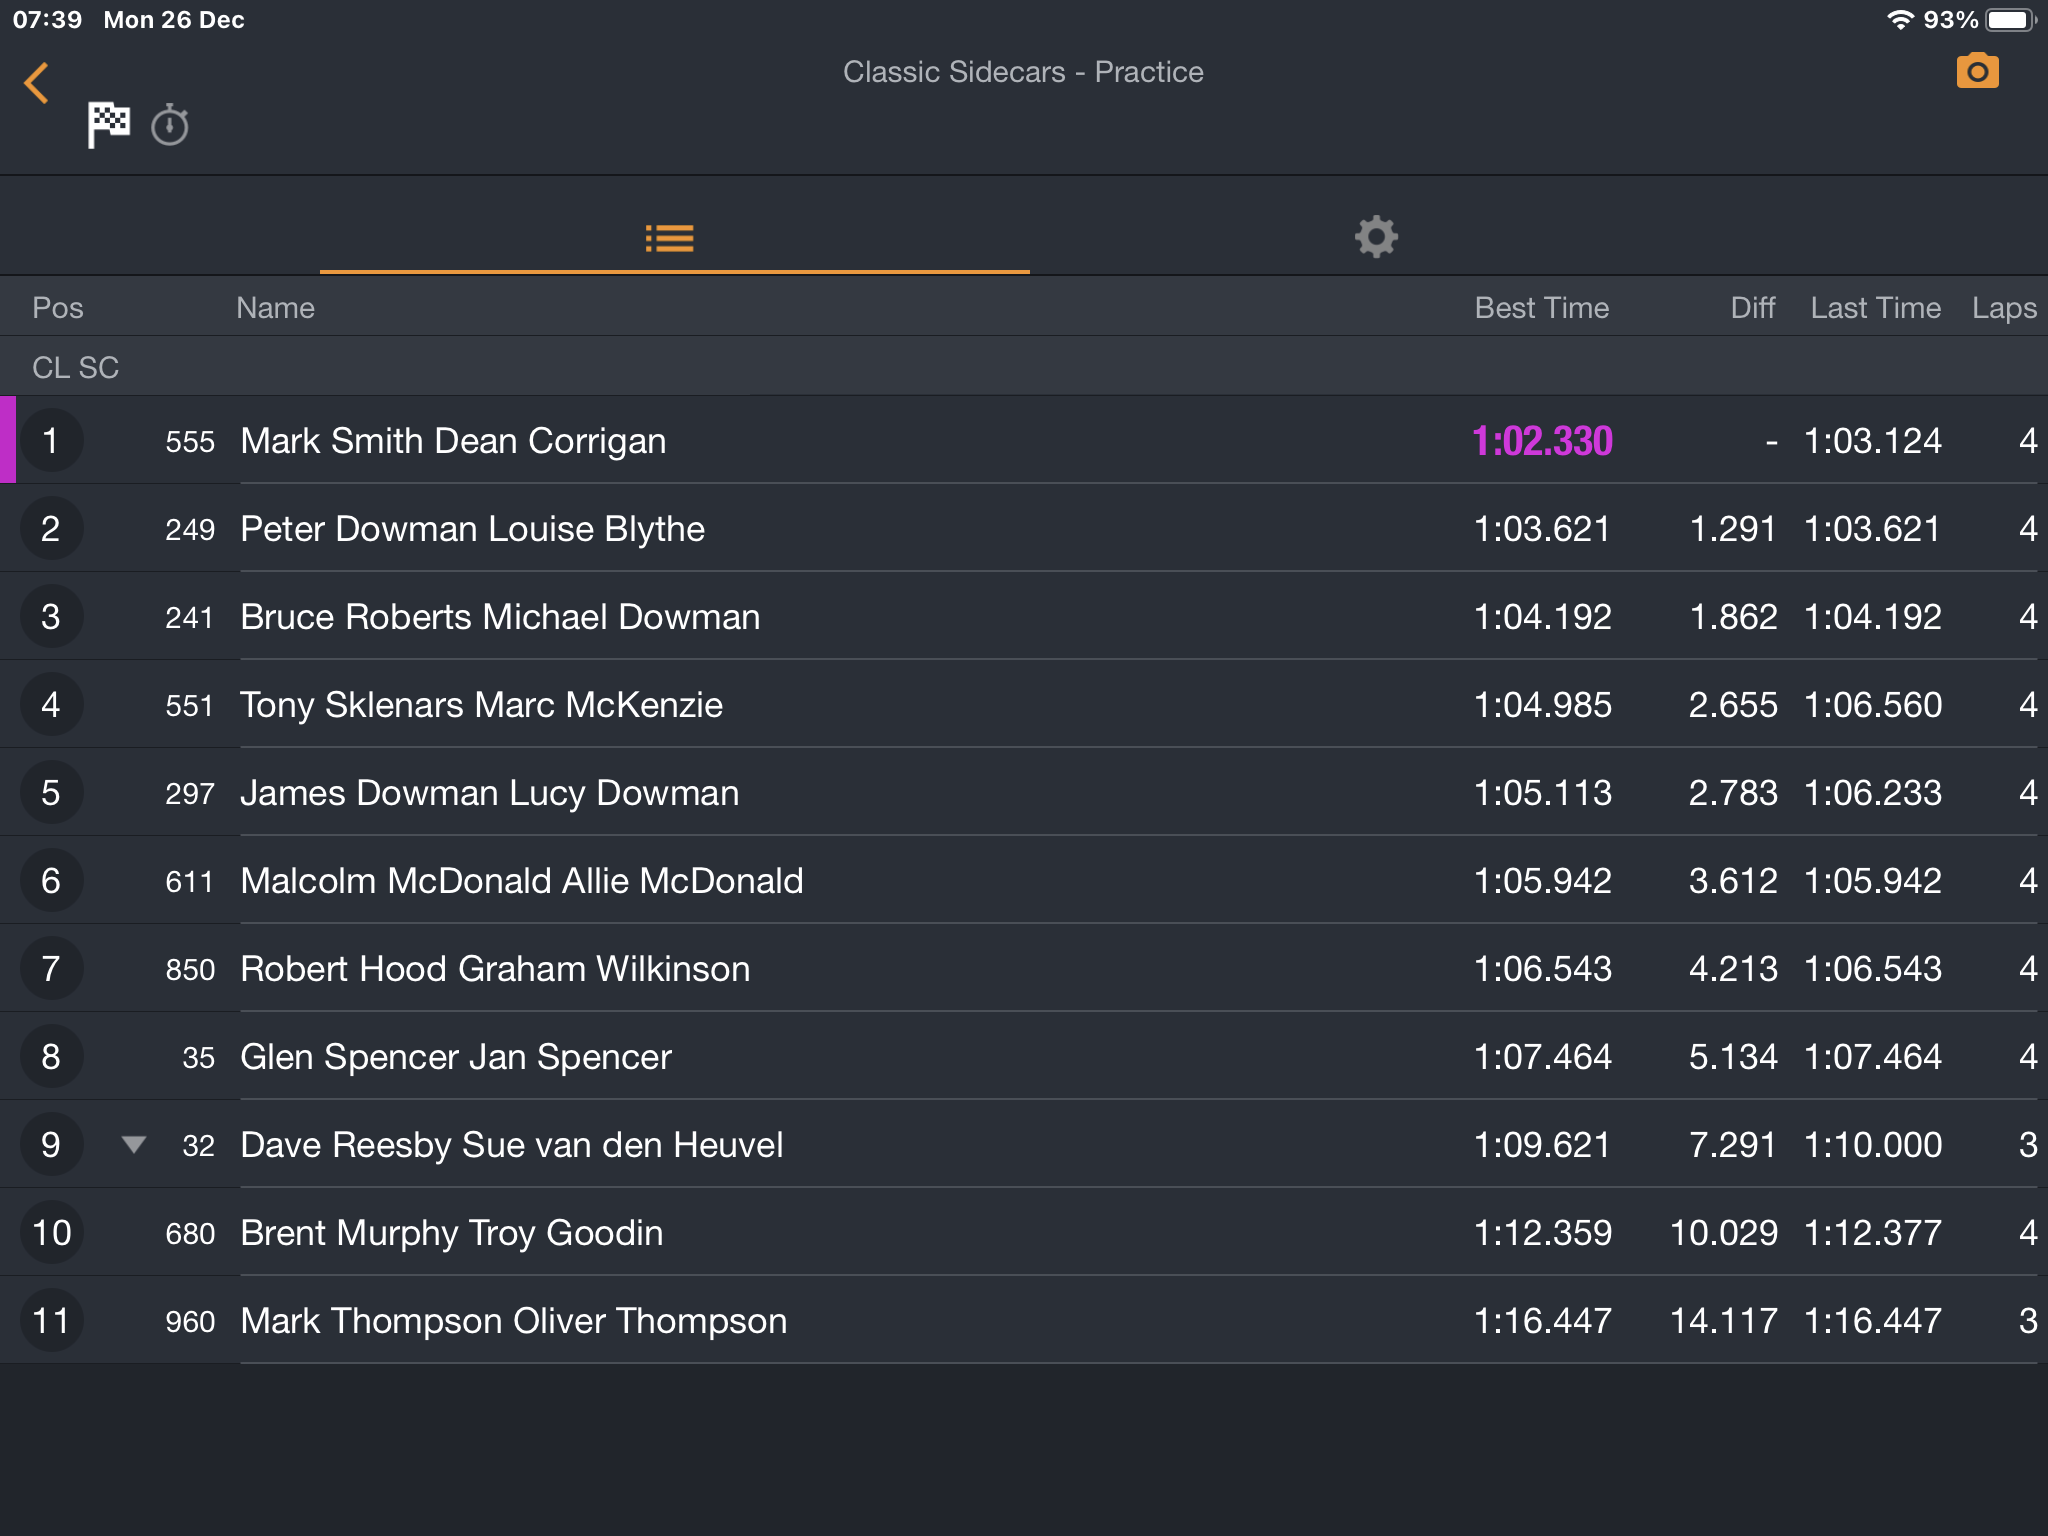Select sidecar number 297
This screenshot has width=2048, height=1536.
click(190, 794)
